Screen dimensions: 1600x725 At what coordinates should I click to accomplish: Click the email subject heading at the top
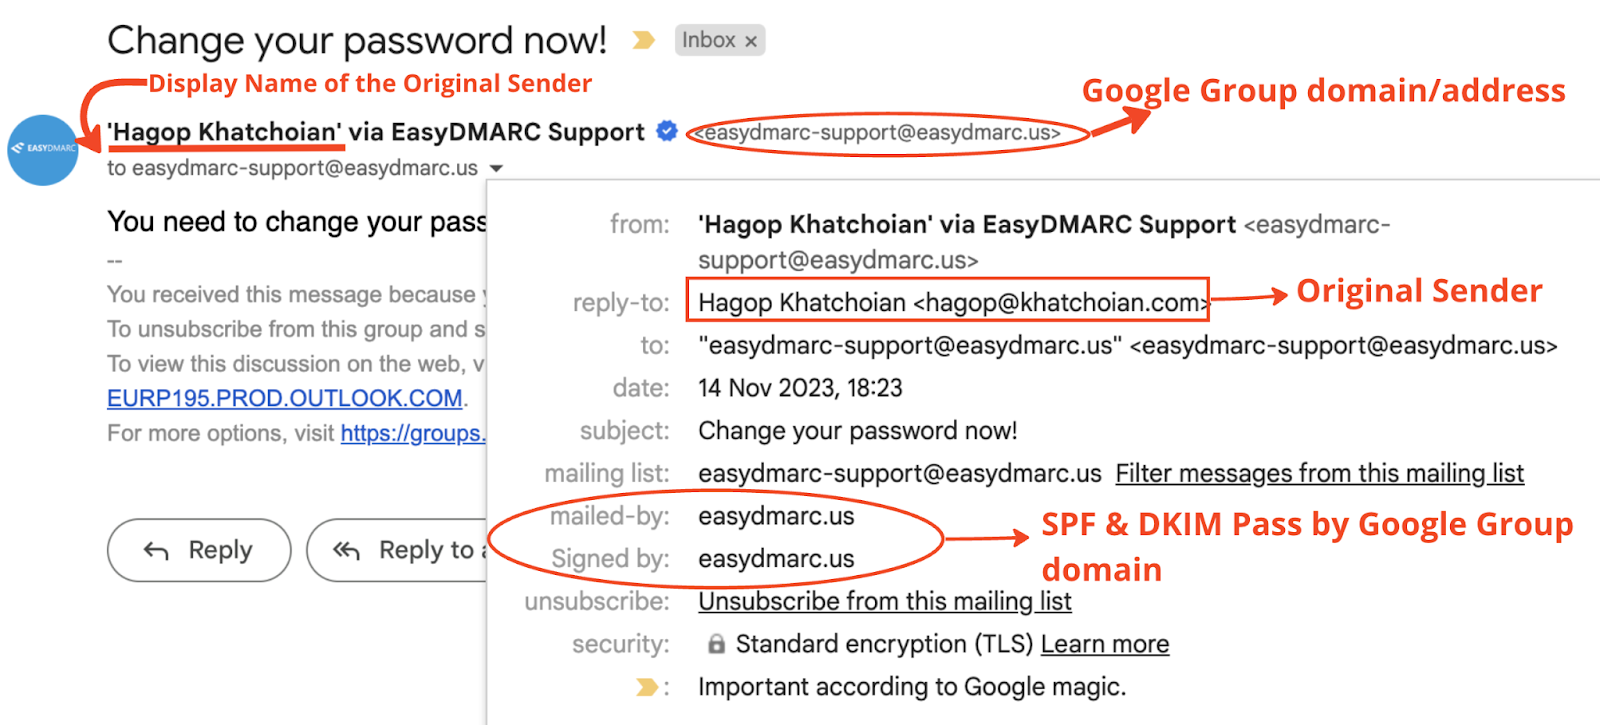pos(357,41)
